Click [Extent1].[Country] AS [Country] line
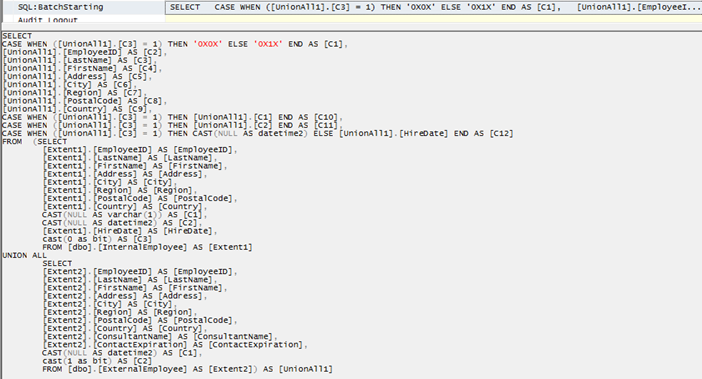The width and height of the screenshot is (702, 379). [125, 206]
